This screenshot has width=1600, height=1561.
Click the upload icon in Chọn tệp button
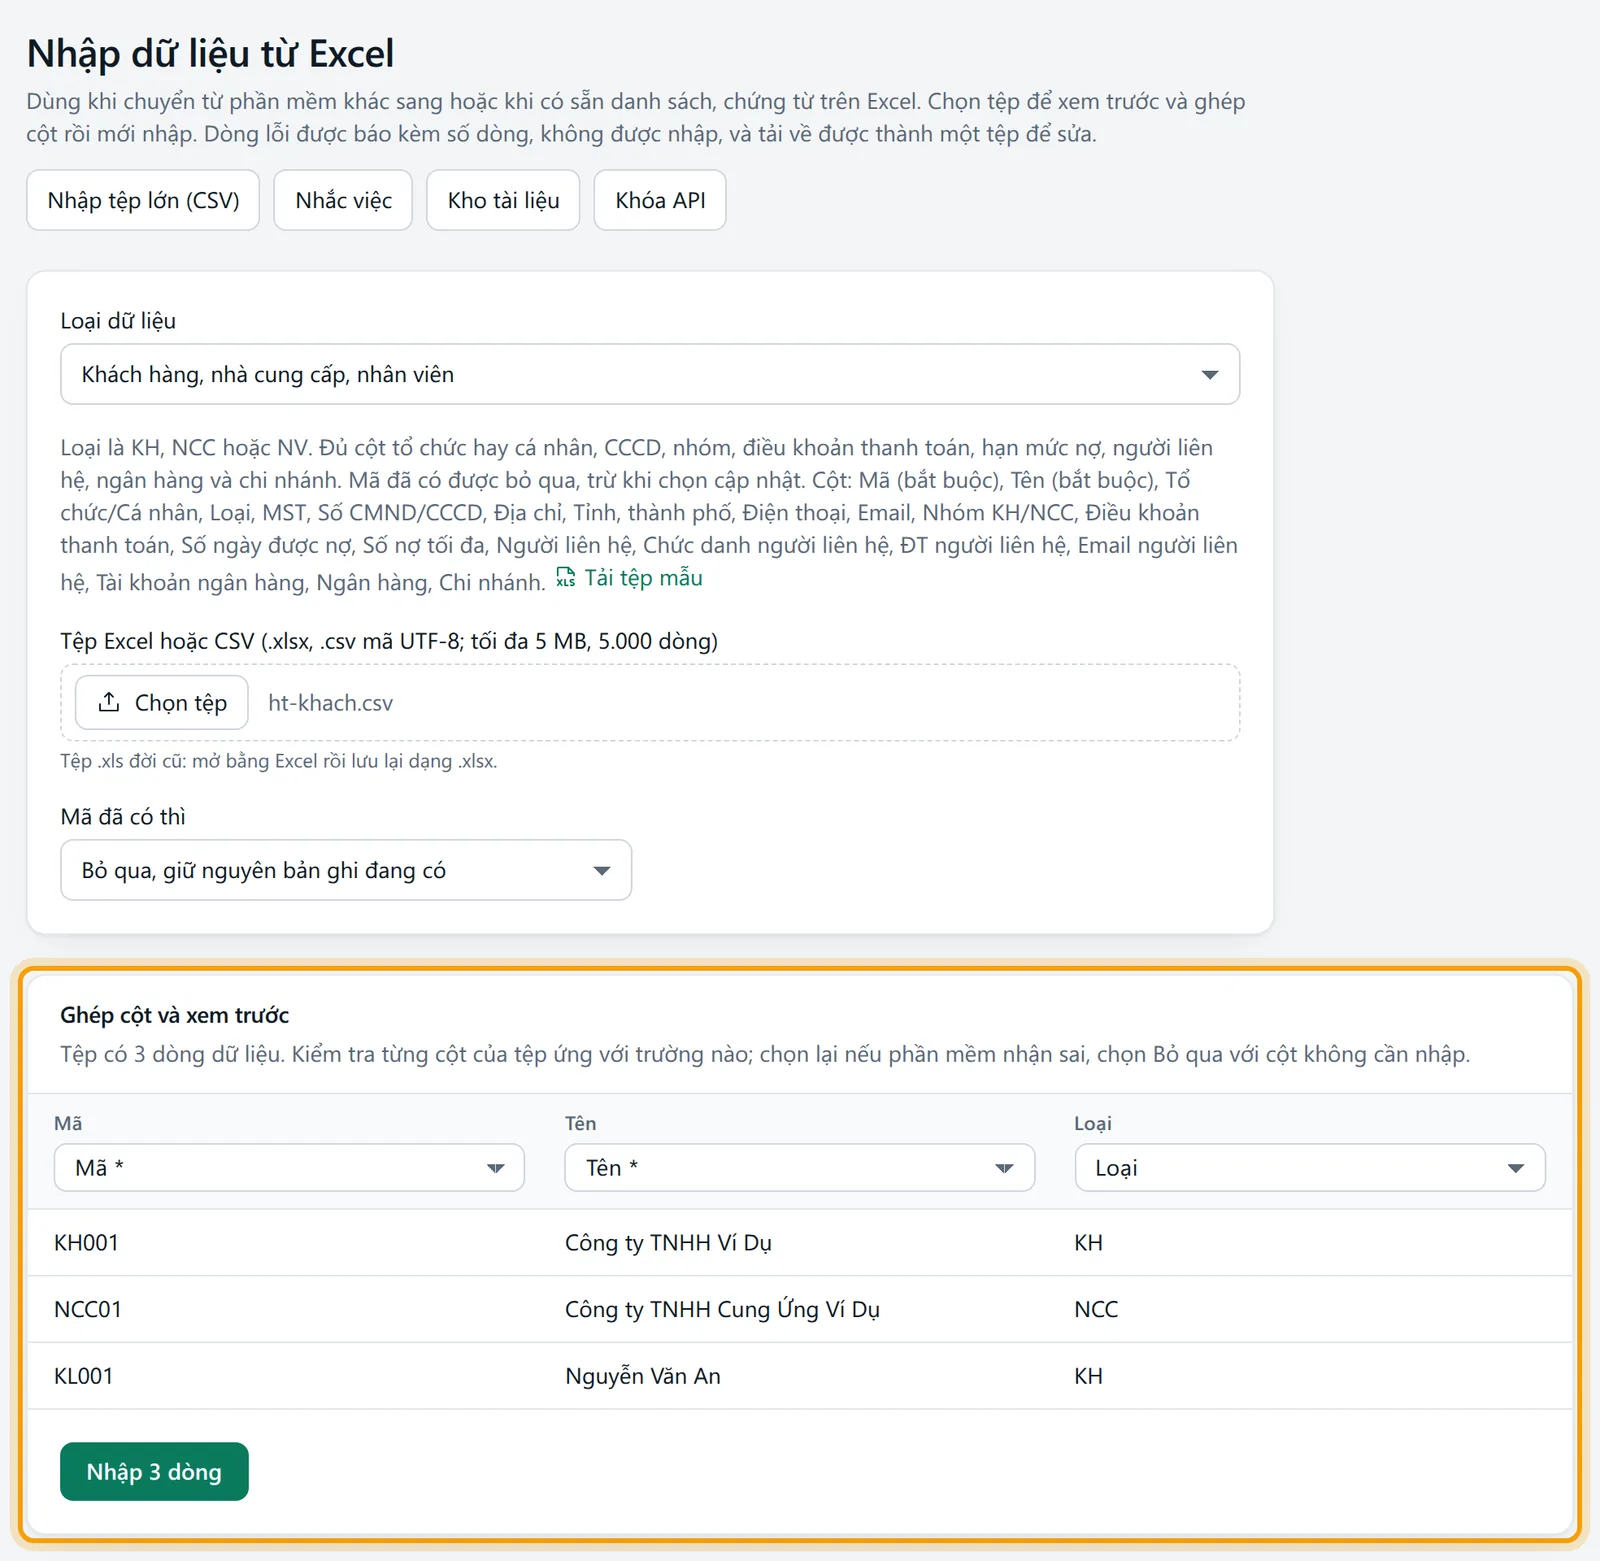point(109,702)
